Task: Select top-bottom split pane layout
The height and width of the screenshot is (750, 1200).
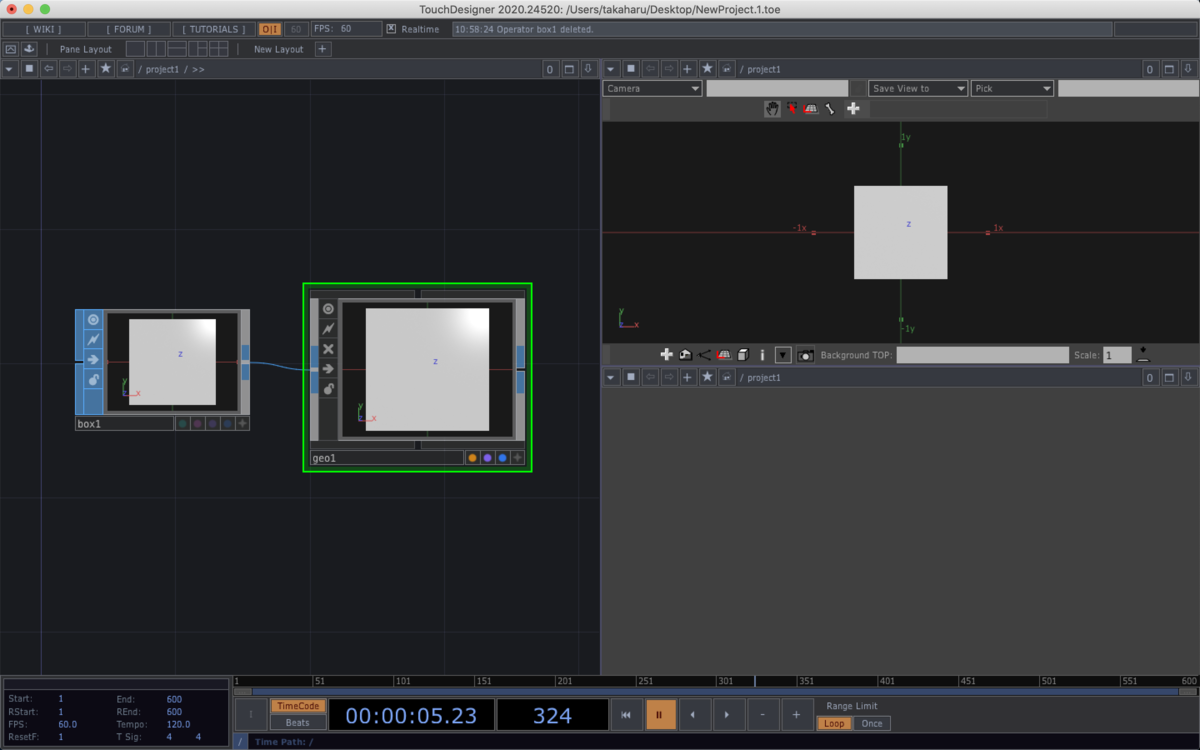Action: 177,49
